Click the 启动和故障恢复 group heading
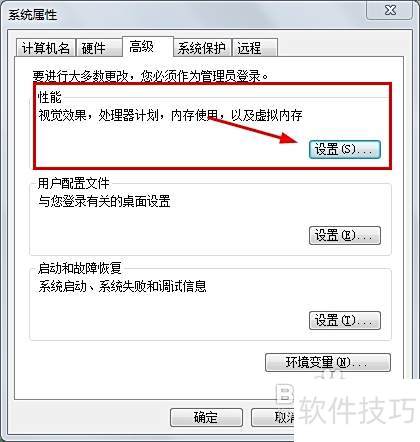The width and height of the screenshot is (420, 442). (80, 268)
